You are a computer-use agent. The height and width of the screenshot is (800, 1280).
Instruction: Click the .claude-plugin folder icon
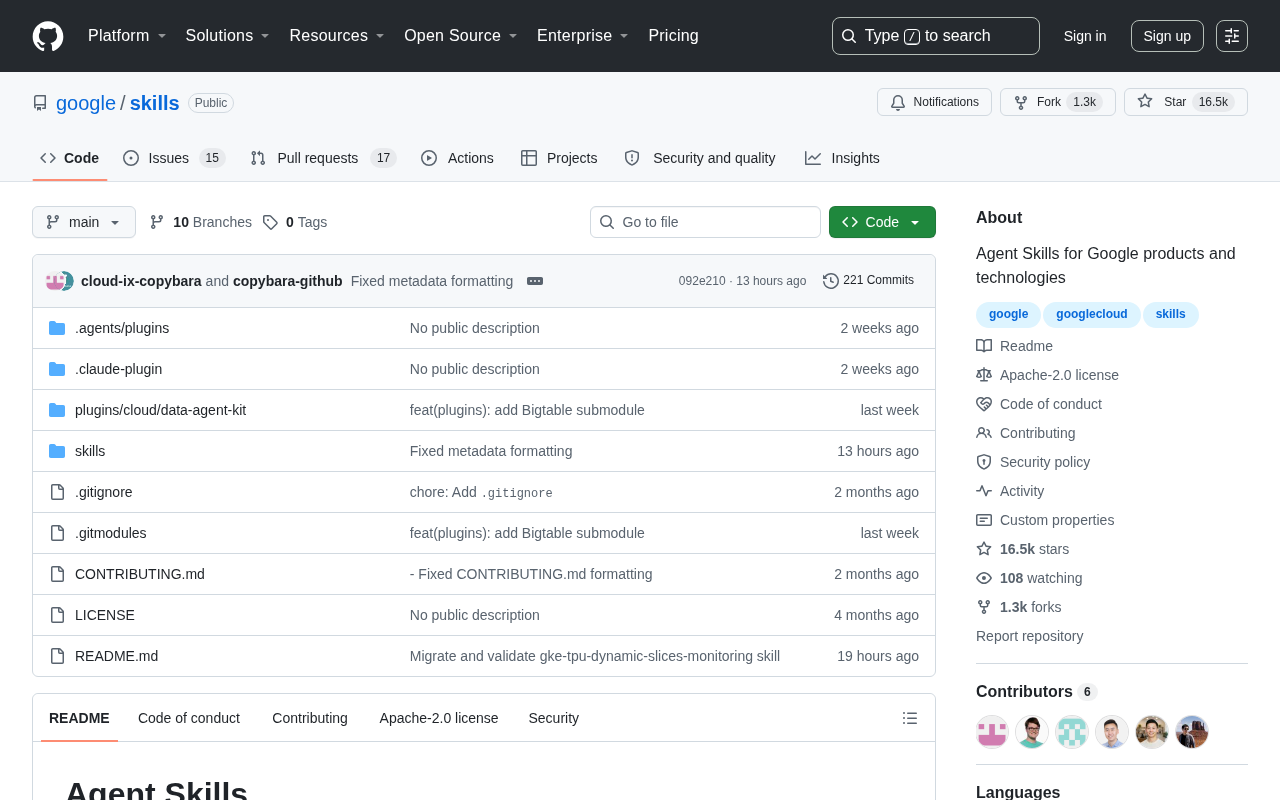coord(57,369)
